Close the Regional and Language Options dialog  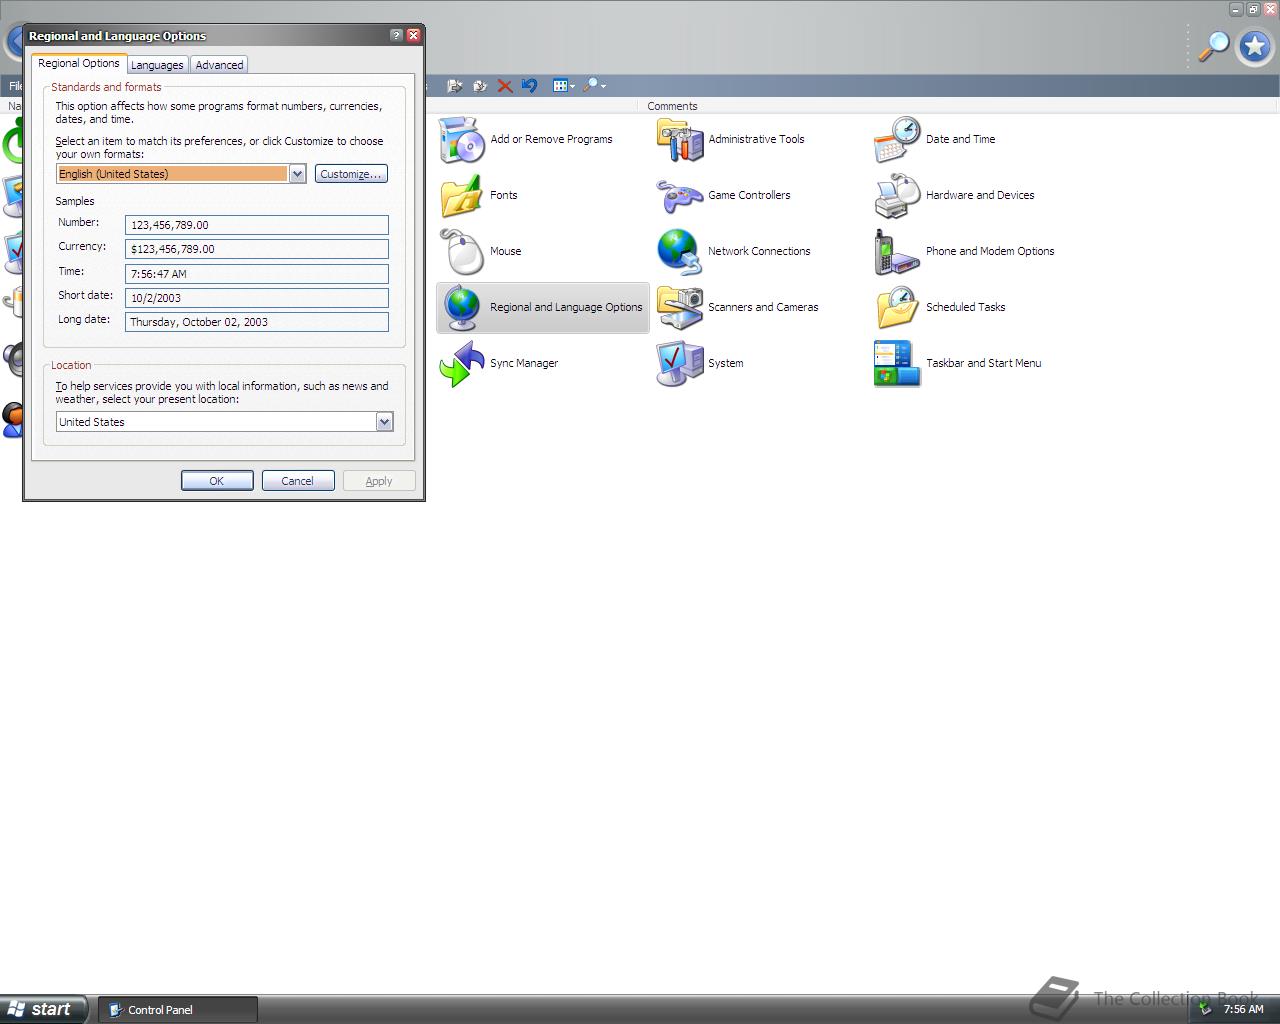(413, 35)
